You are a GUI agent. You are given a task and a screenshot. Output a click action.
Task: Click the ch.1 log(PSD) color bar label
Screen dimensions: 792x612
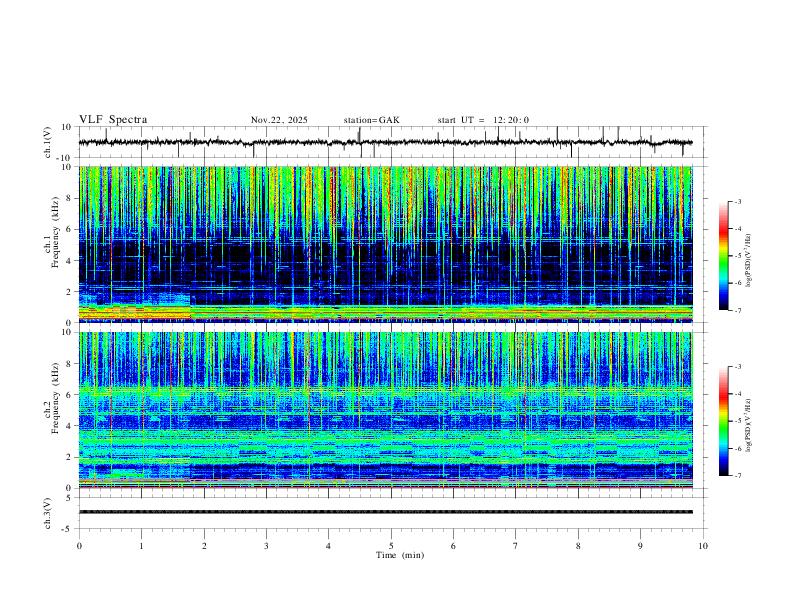pos(748,260)
